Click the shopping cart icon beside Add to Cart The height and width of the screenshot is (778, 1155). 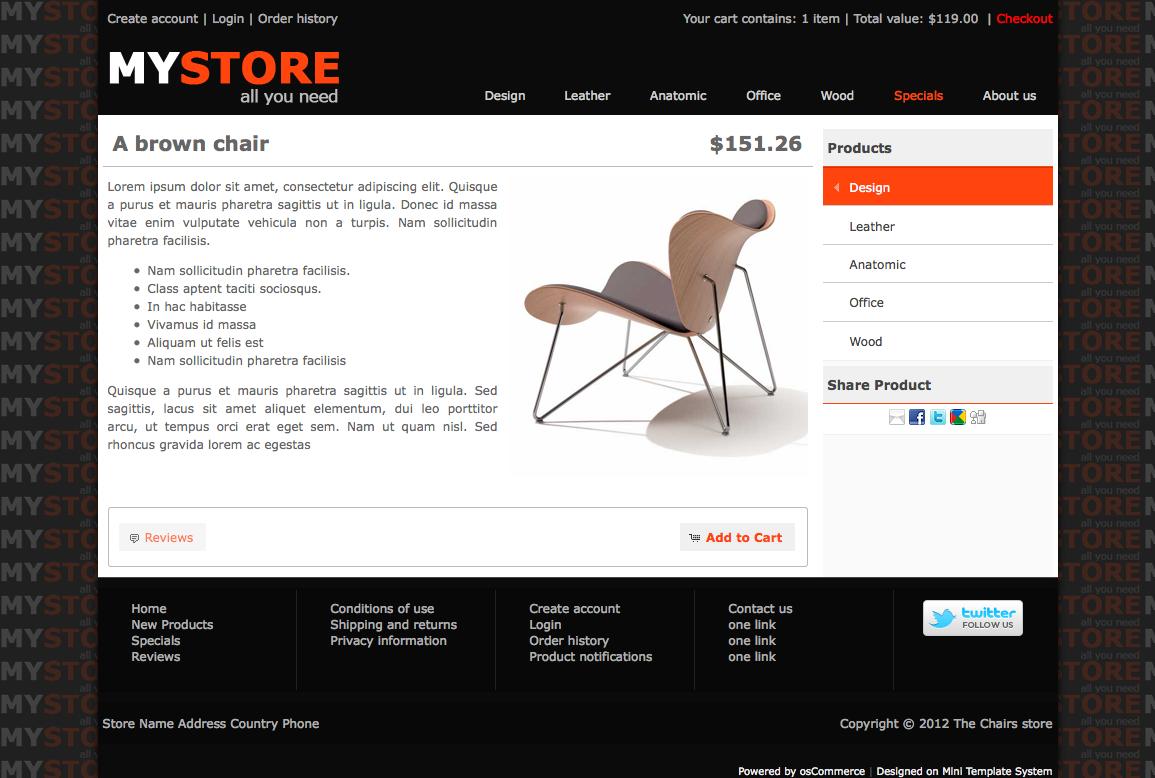695,538
